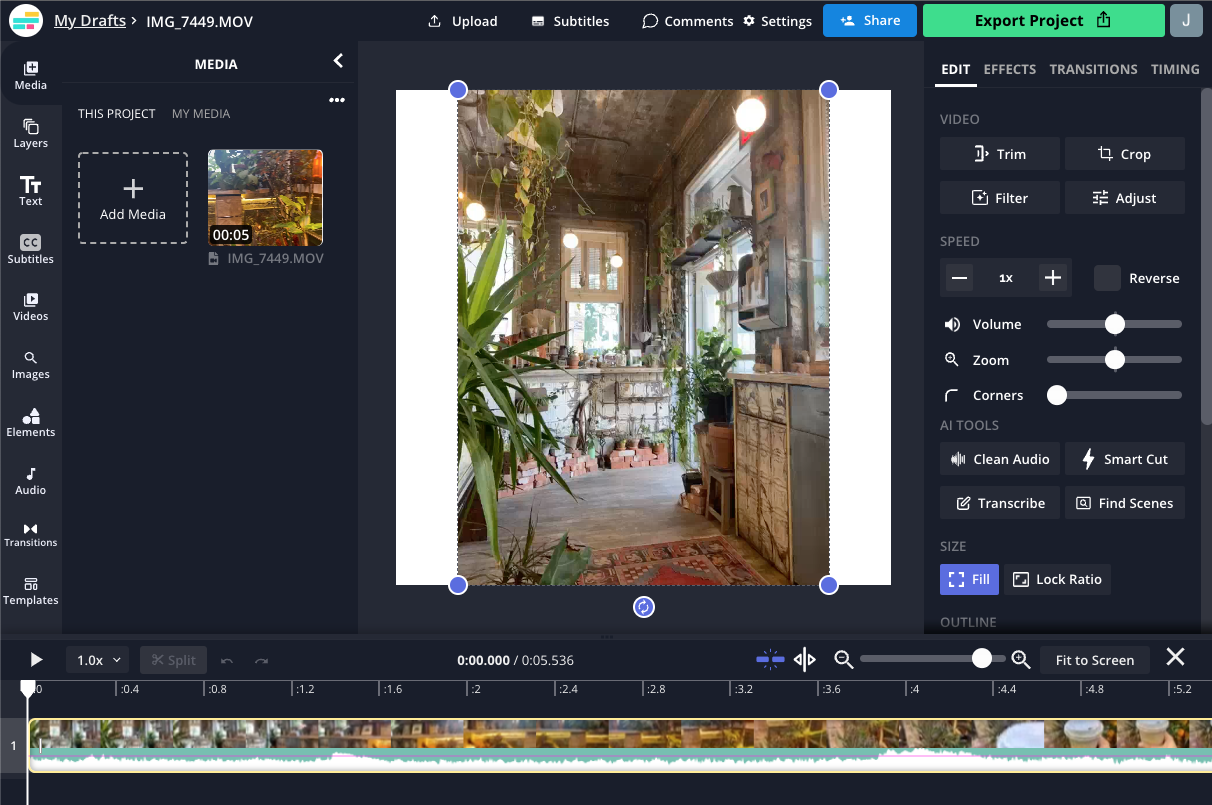Collapse the Media panel

coord(338,62)
